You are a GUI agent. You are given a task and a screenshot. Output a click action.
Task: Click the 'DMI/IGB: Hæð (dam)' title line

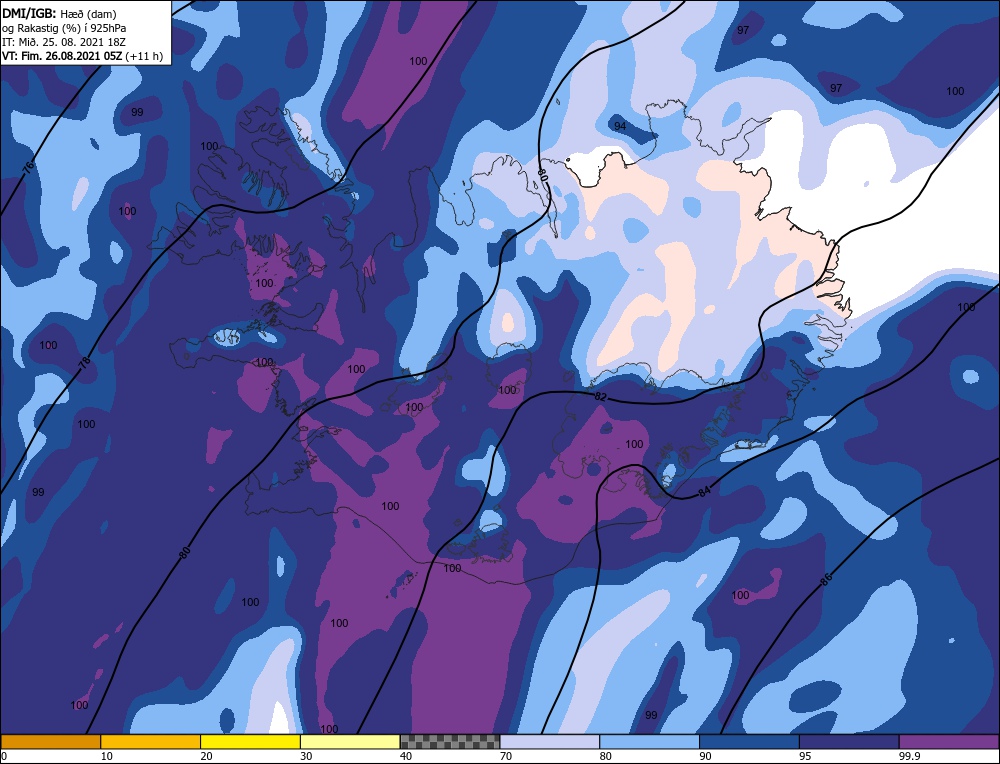coord(59,13)
